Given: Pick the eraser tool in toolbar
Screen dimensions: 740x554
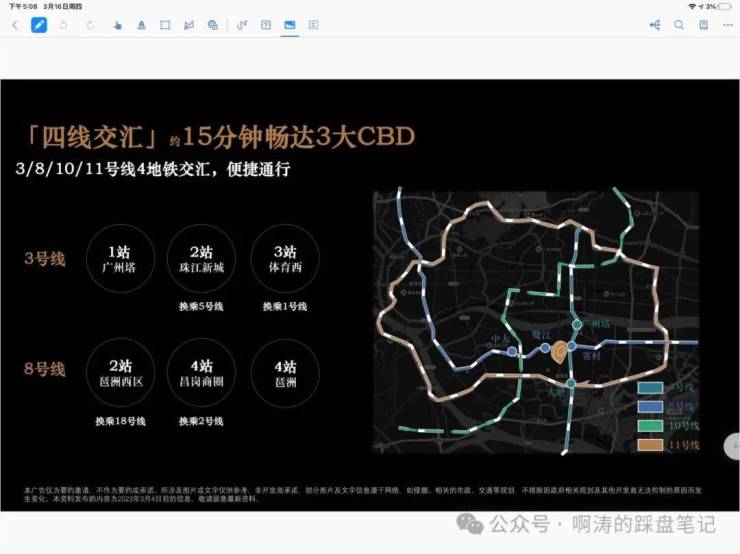Looking at the screenshot, I should (189, 24).
